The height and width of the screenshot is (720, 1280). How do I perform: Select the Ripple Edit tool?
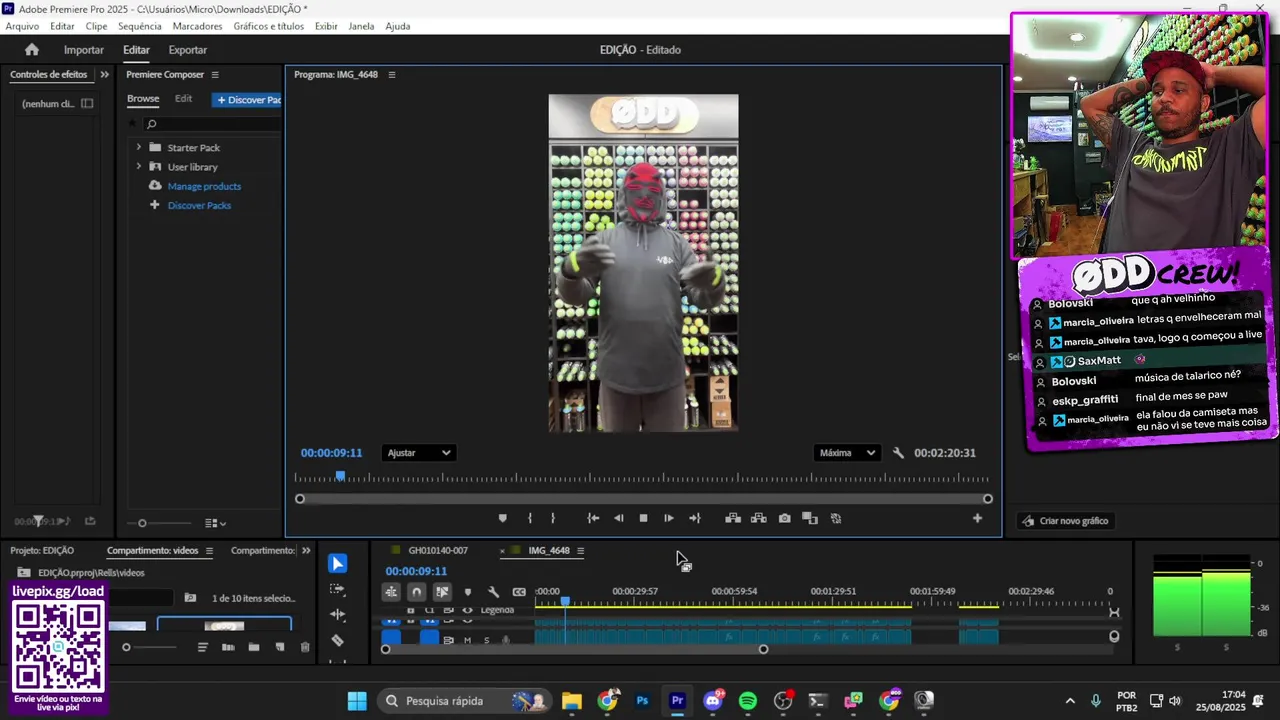click(x=337, y=615)
